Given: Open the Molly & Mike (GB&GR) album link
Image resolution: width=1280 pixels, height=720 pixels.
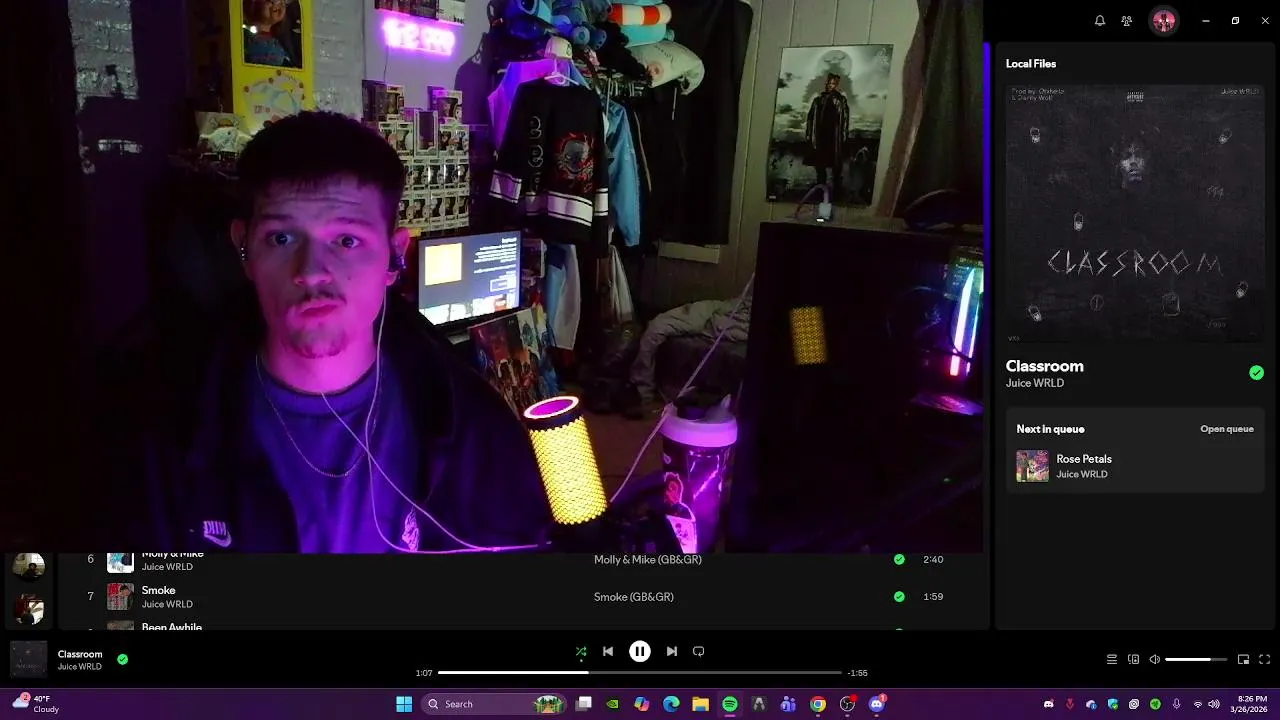Looking at the screenshot, I should coord(648,560).
